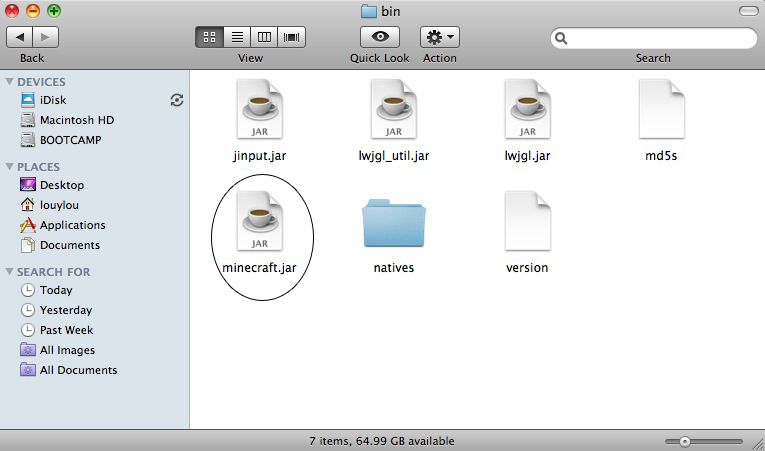Select the minecraft.jar file icon
The width and height of the screenshot is (765, 451).
260,221
